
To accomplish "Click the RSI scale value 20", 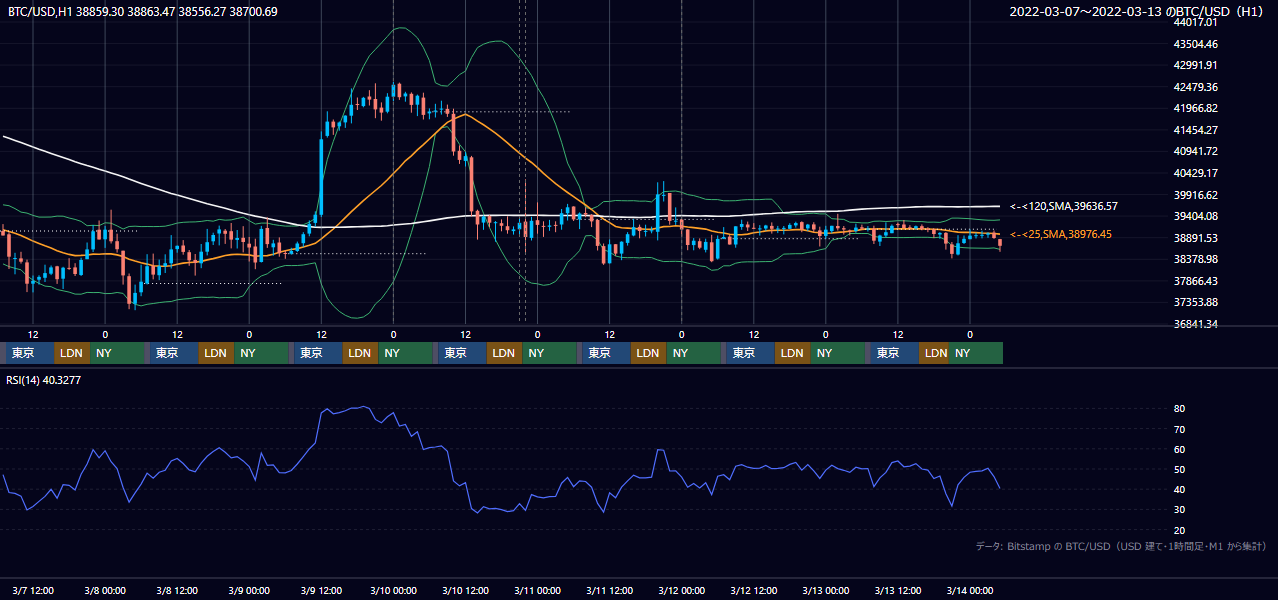I will click(1179, 530).
